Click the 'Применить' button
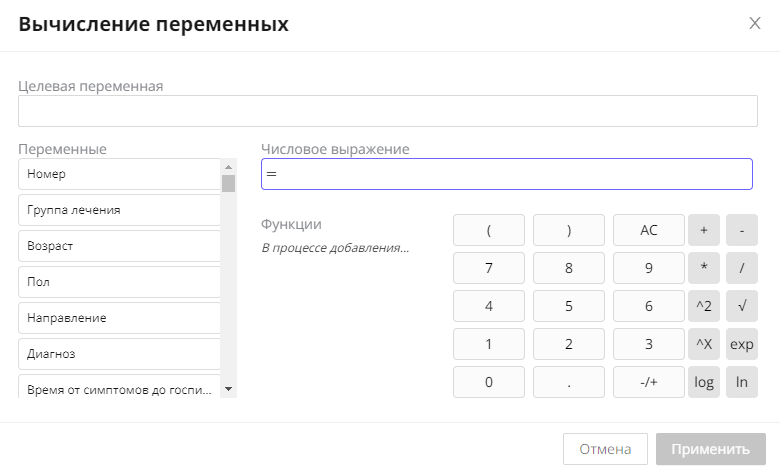780x474 pixels. (711, 449)
